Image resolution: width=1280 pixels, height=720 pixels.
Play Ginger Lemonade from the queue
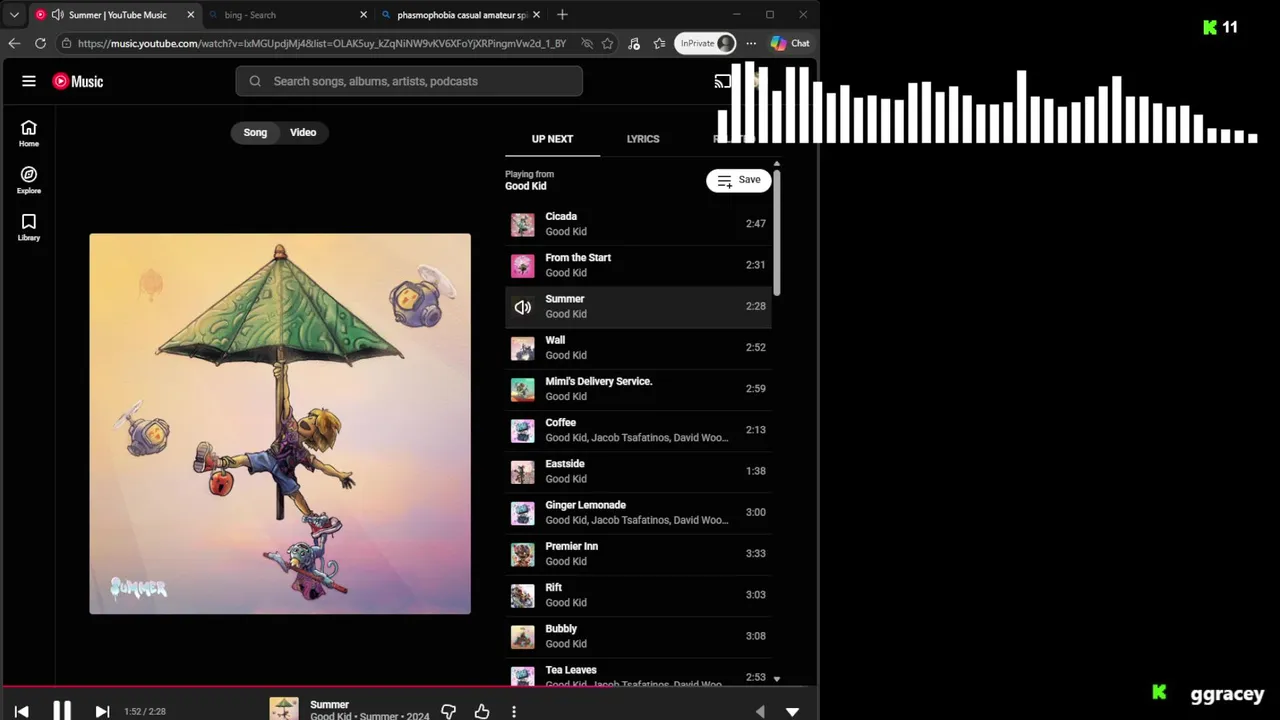point(638,512)
